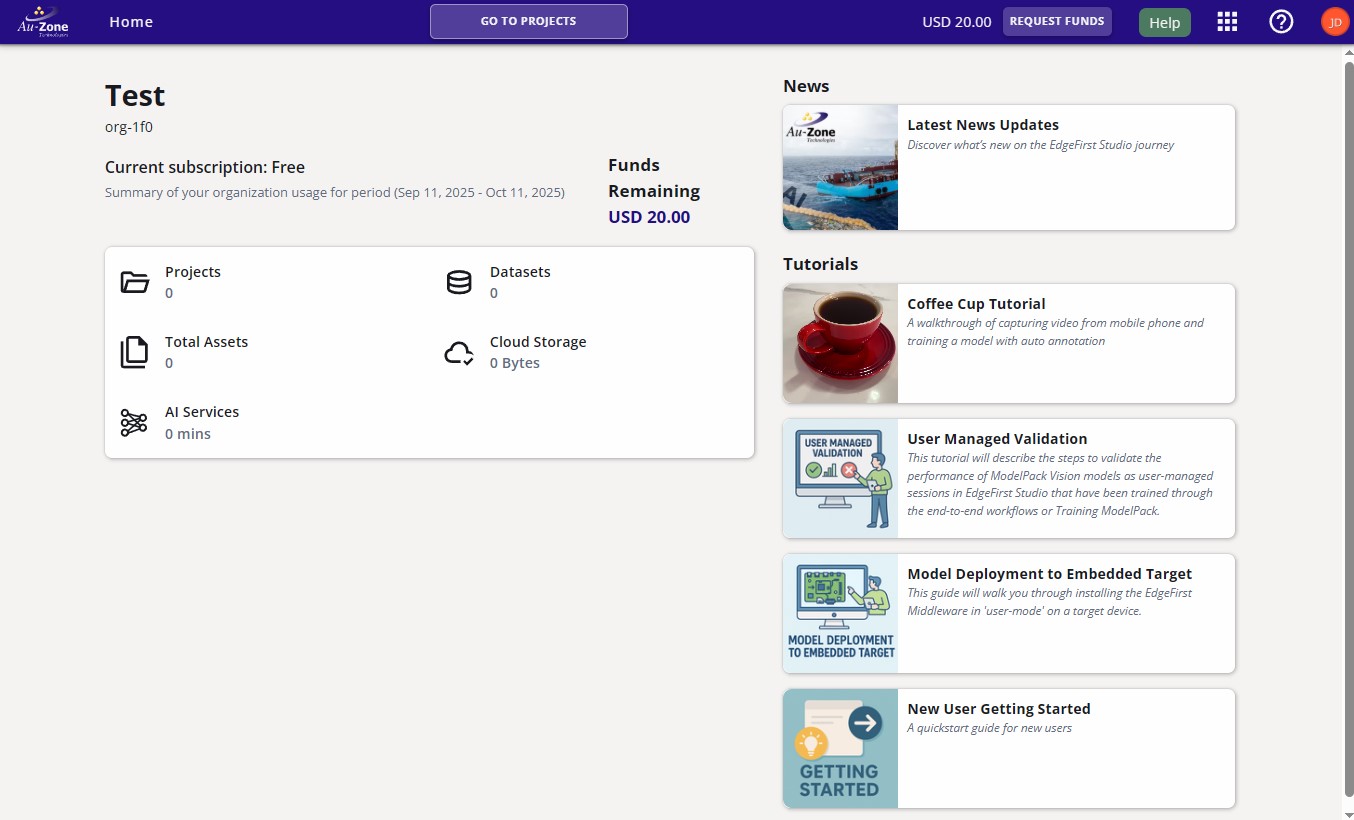Click the green Help button

point(1165,22)
